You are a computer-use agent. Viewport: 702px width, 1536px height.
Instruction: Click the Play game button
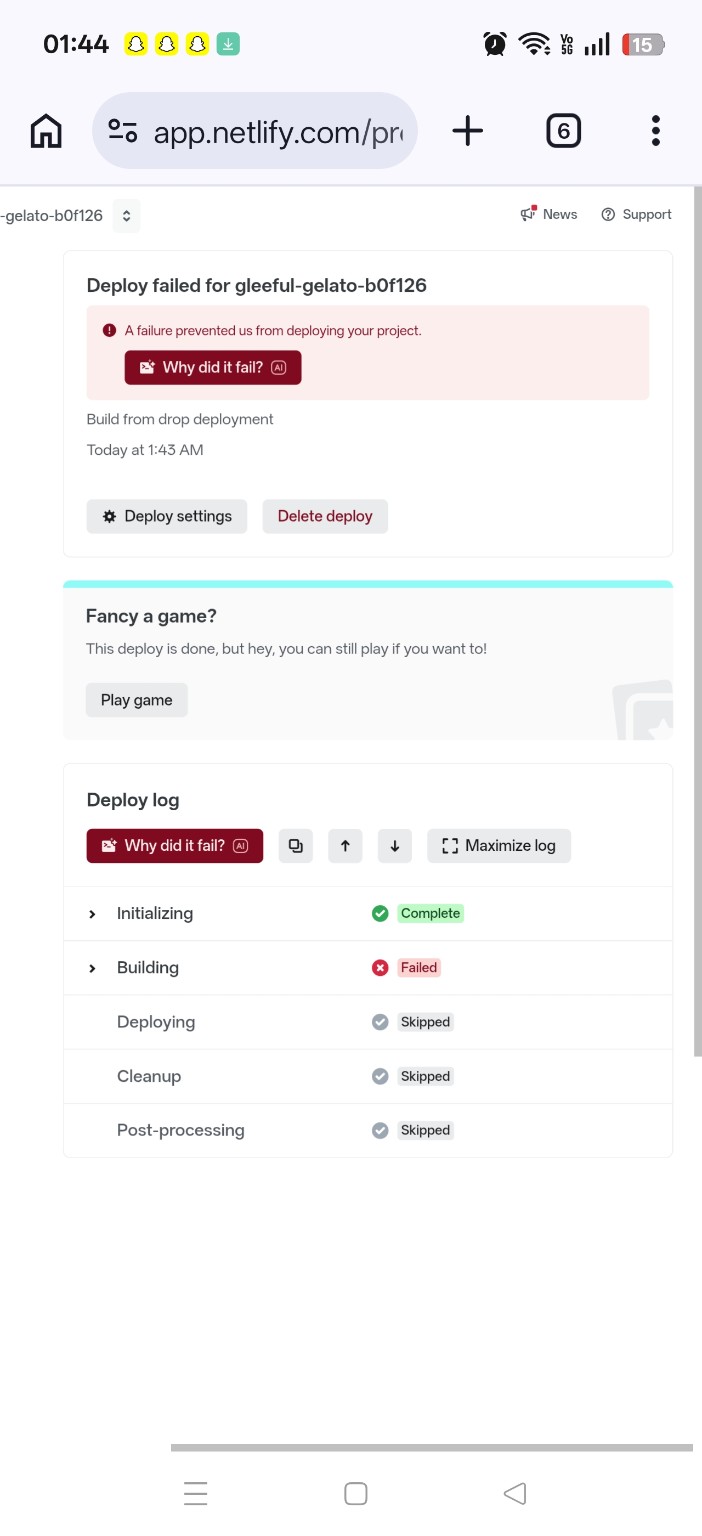pyautogui.click(x=137, y=700)
